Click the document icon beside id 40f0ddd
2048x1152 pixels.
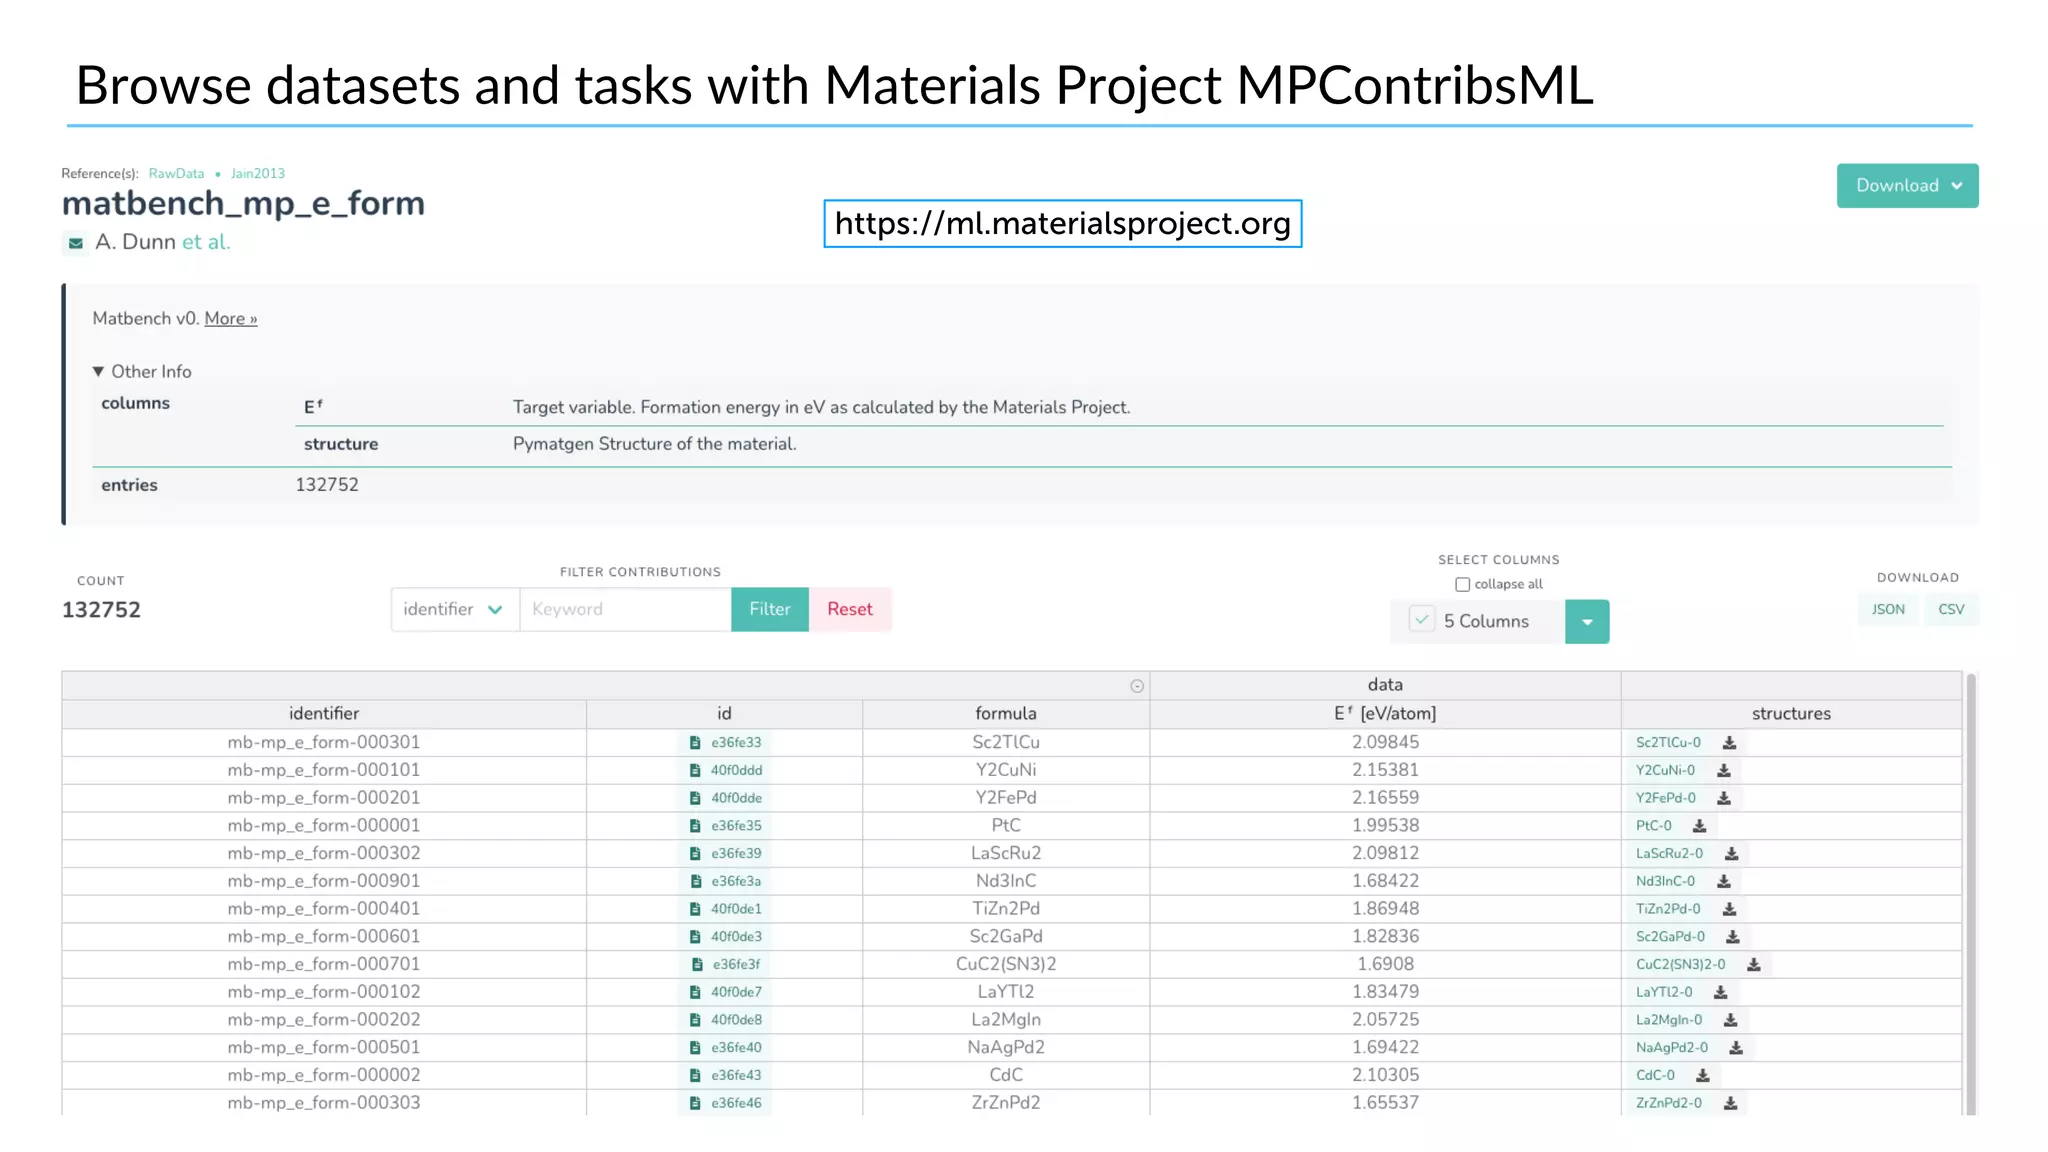pyautogui.click(x=695, y=771)
